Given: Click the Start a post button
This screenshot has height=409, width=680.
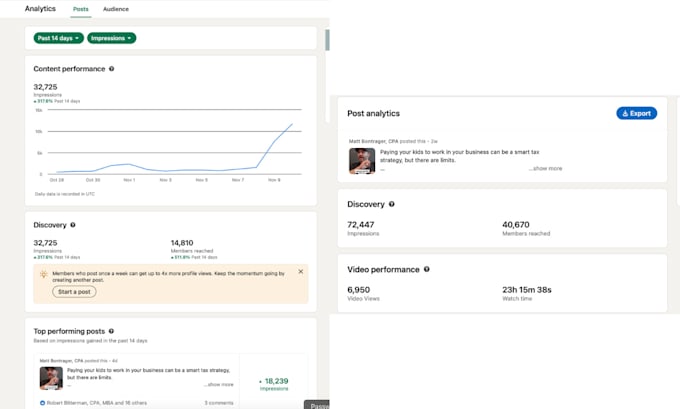Looking at the screenshot, I should [74, 292].
